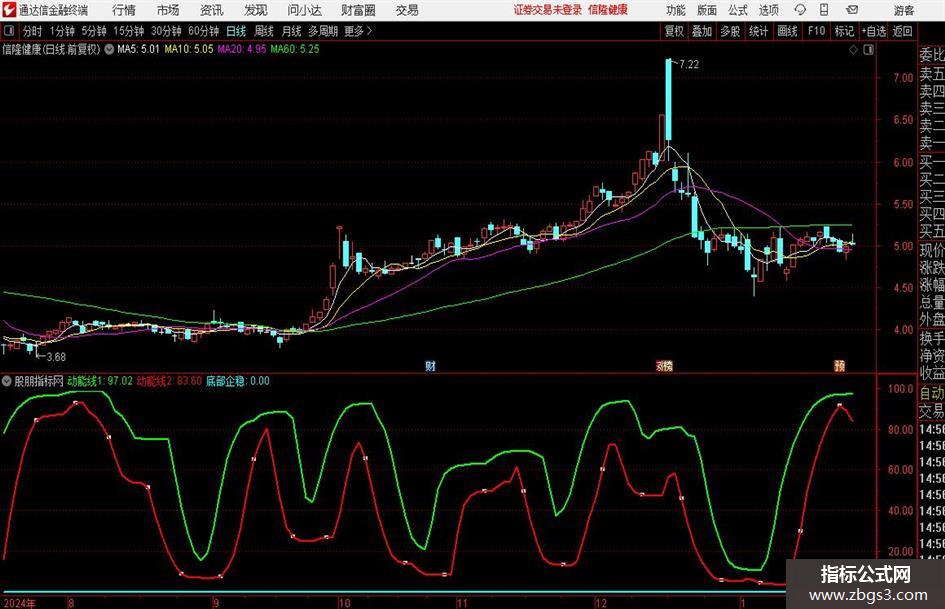Switch to 60分钟 period tab
The width and height of the screenshot is (945, 609).
click(x=203, y=31)
